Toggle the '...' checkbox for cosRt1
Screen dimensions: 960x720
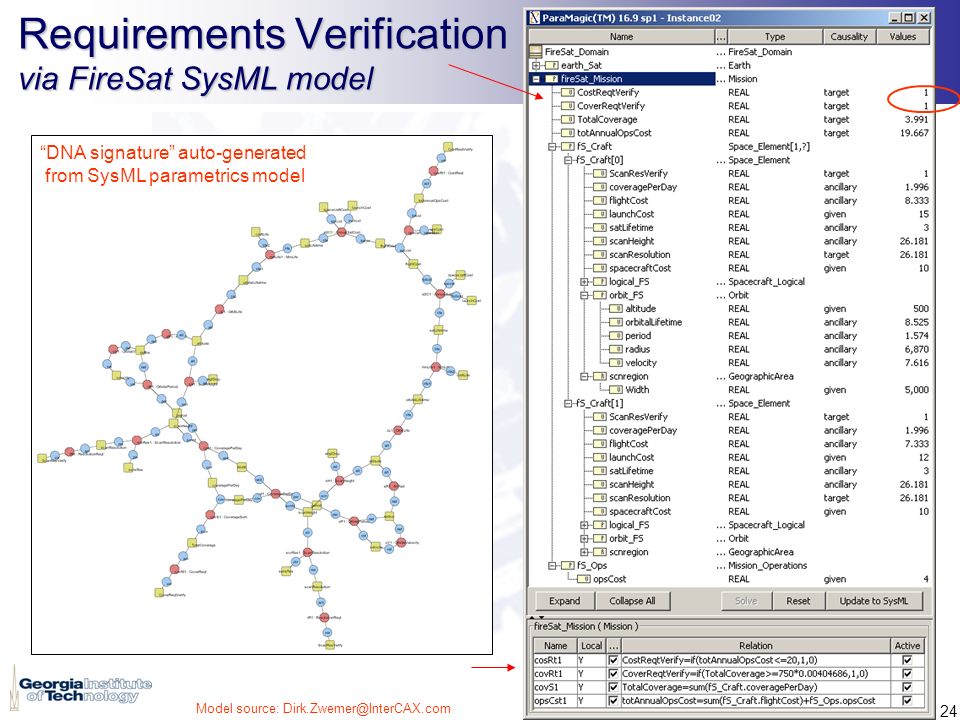point(613,660)
